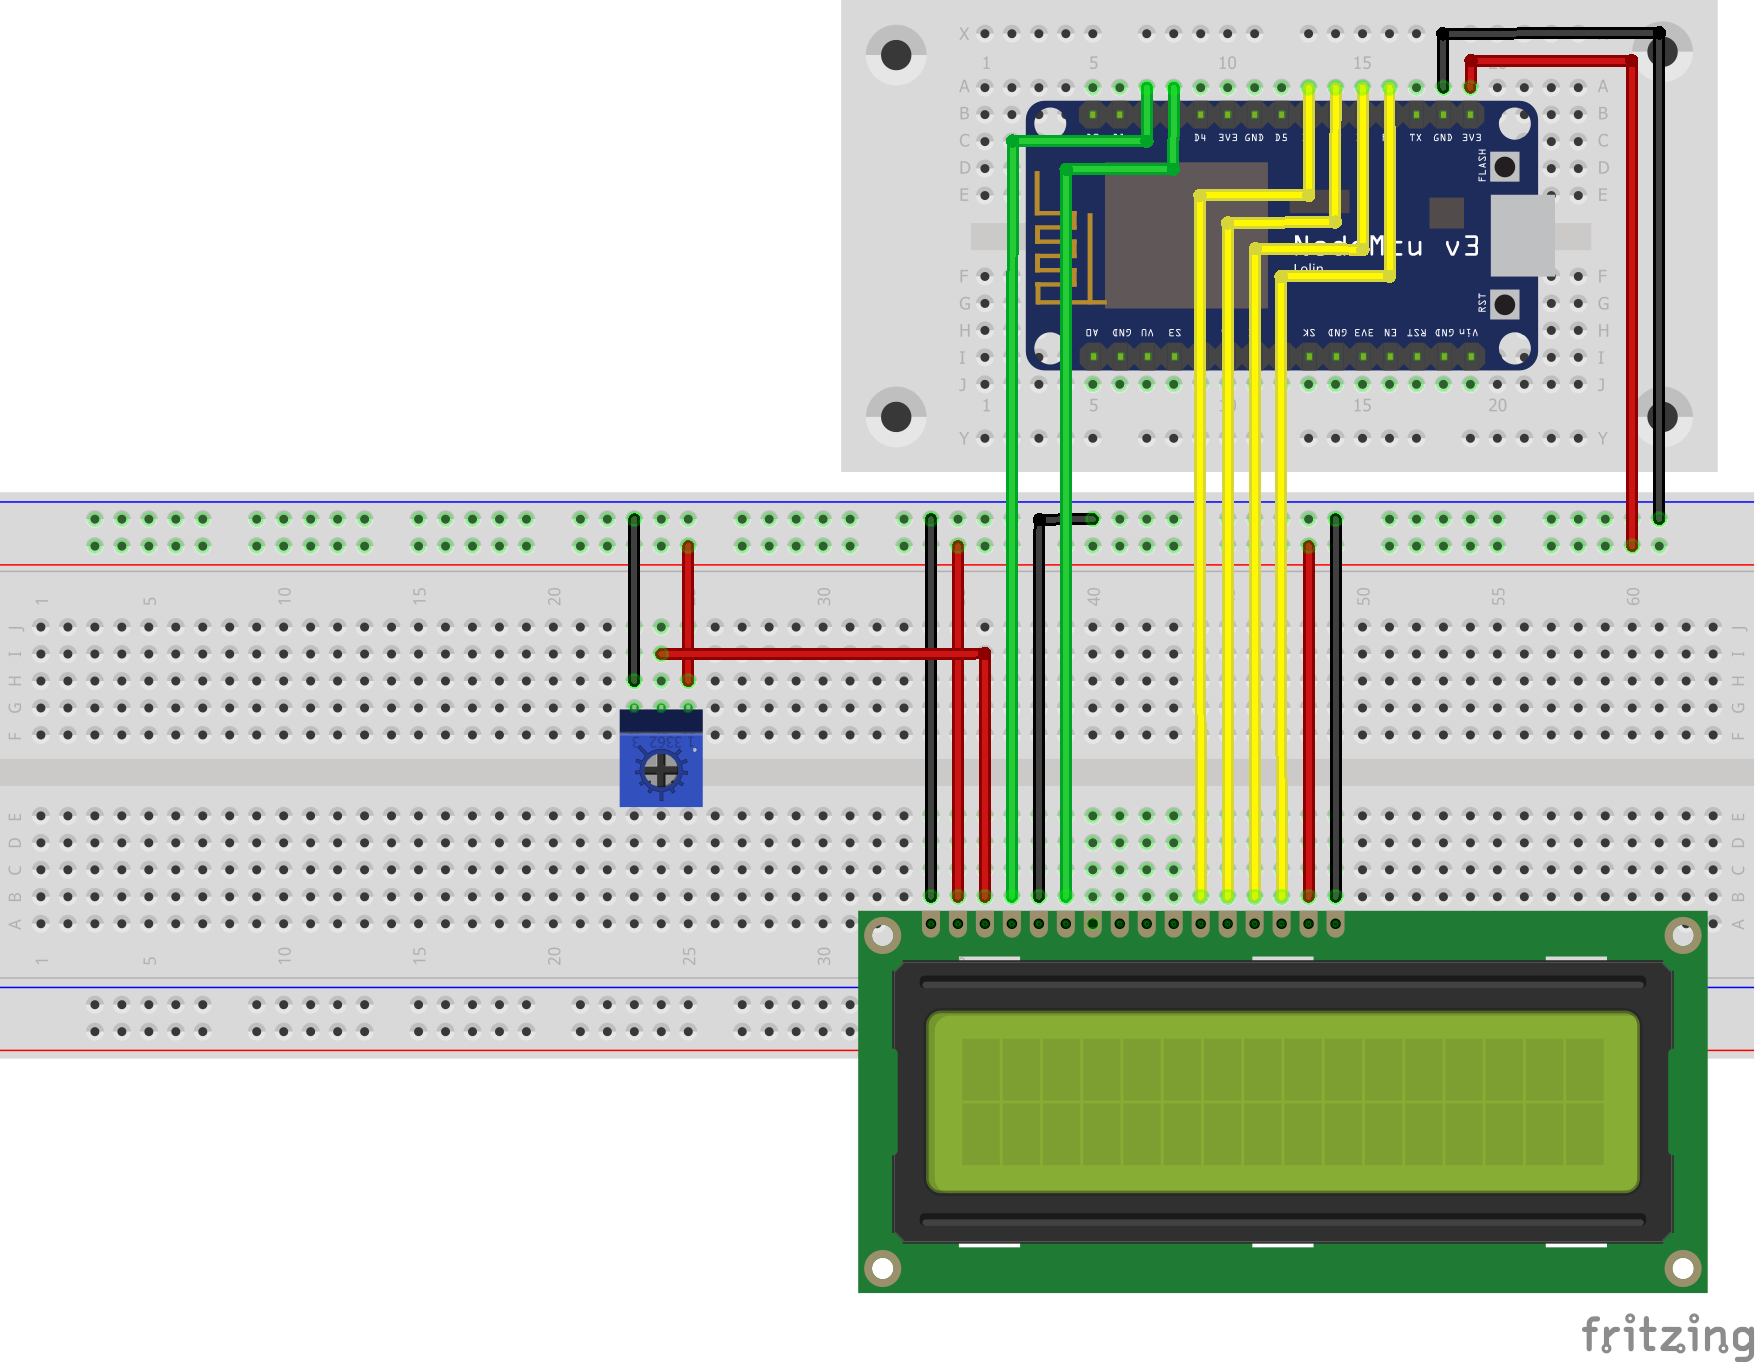Select the NodeMCU's silver USB port
The height and width of the screenshot is (1362, 1755).
(1522, 235)
